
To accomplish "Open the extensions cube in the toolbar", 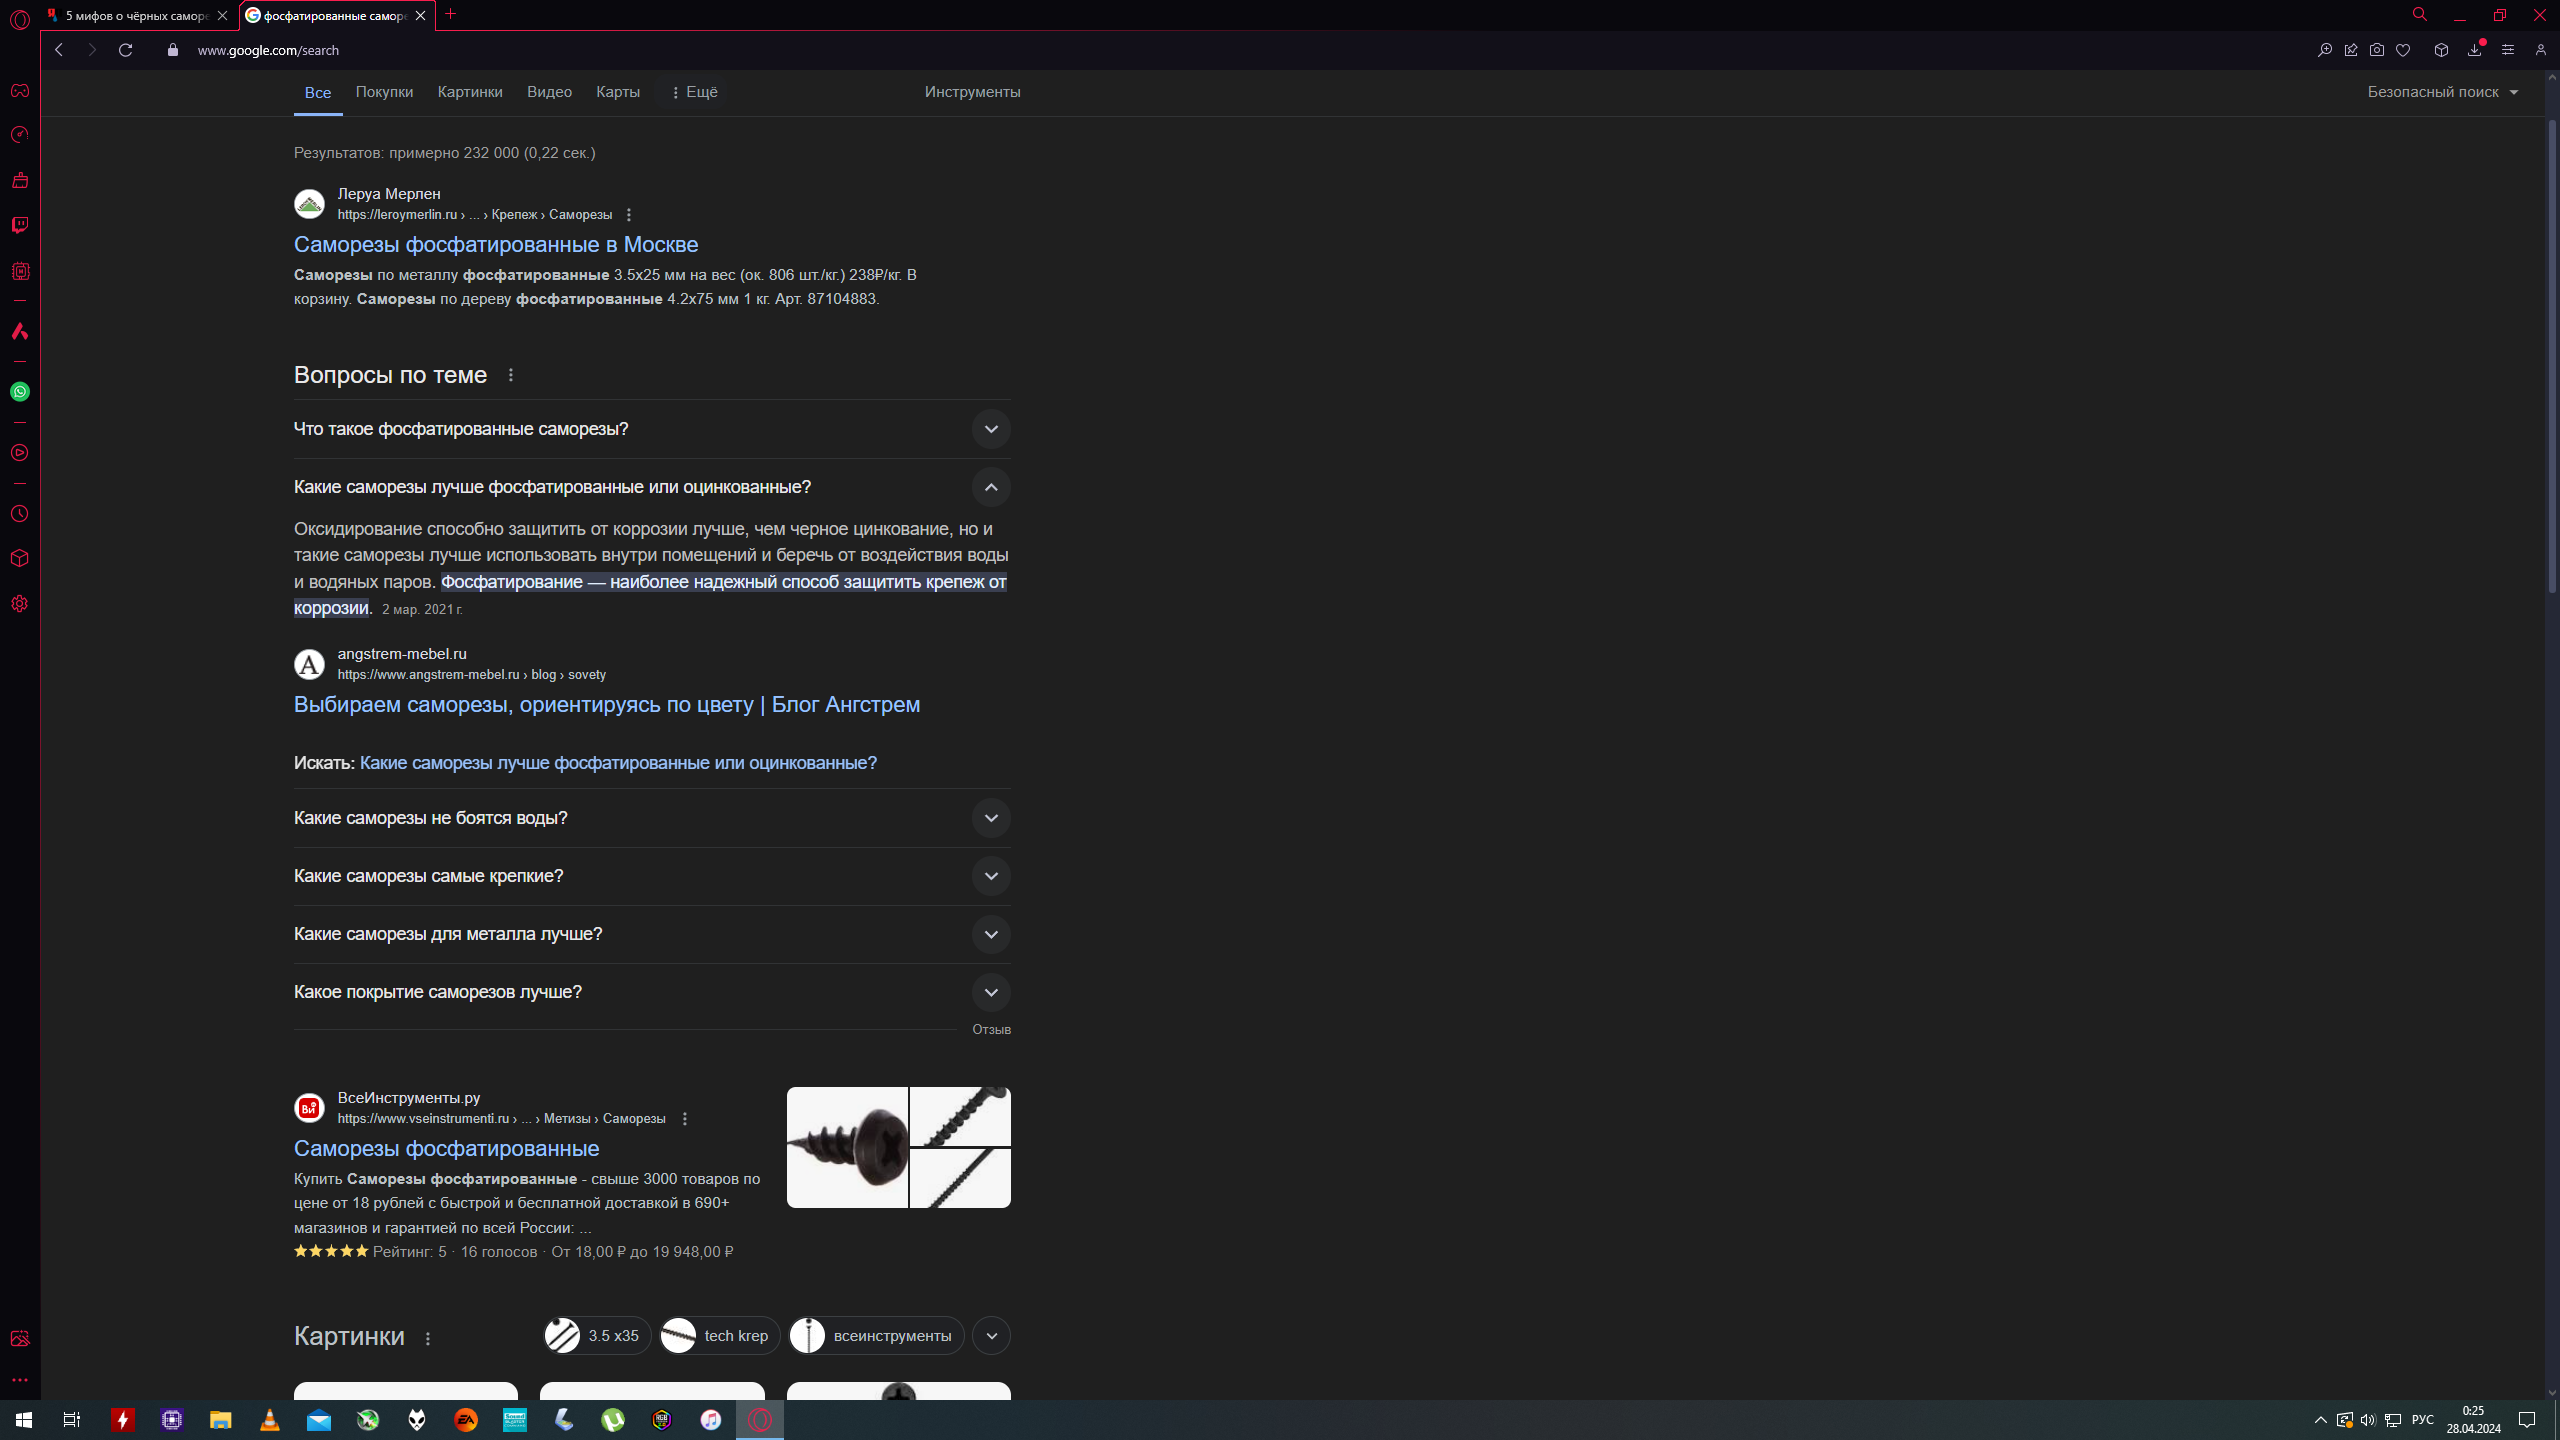I will tap(2441, 50).
